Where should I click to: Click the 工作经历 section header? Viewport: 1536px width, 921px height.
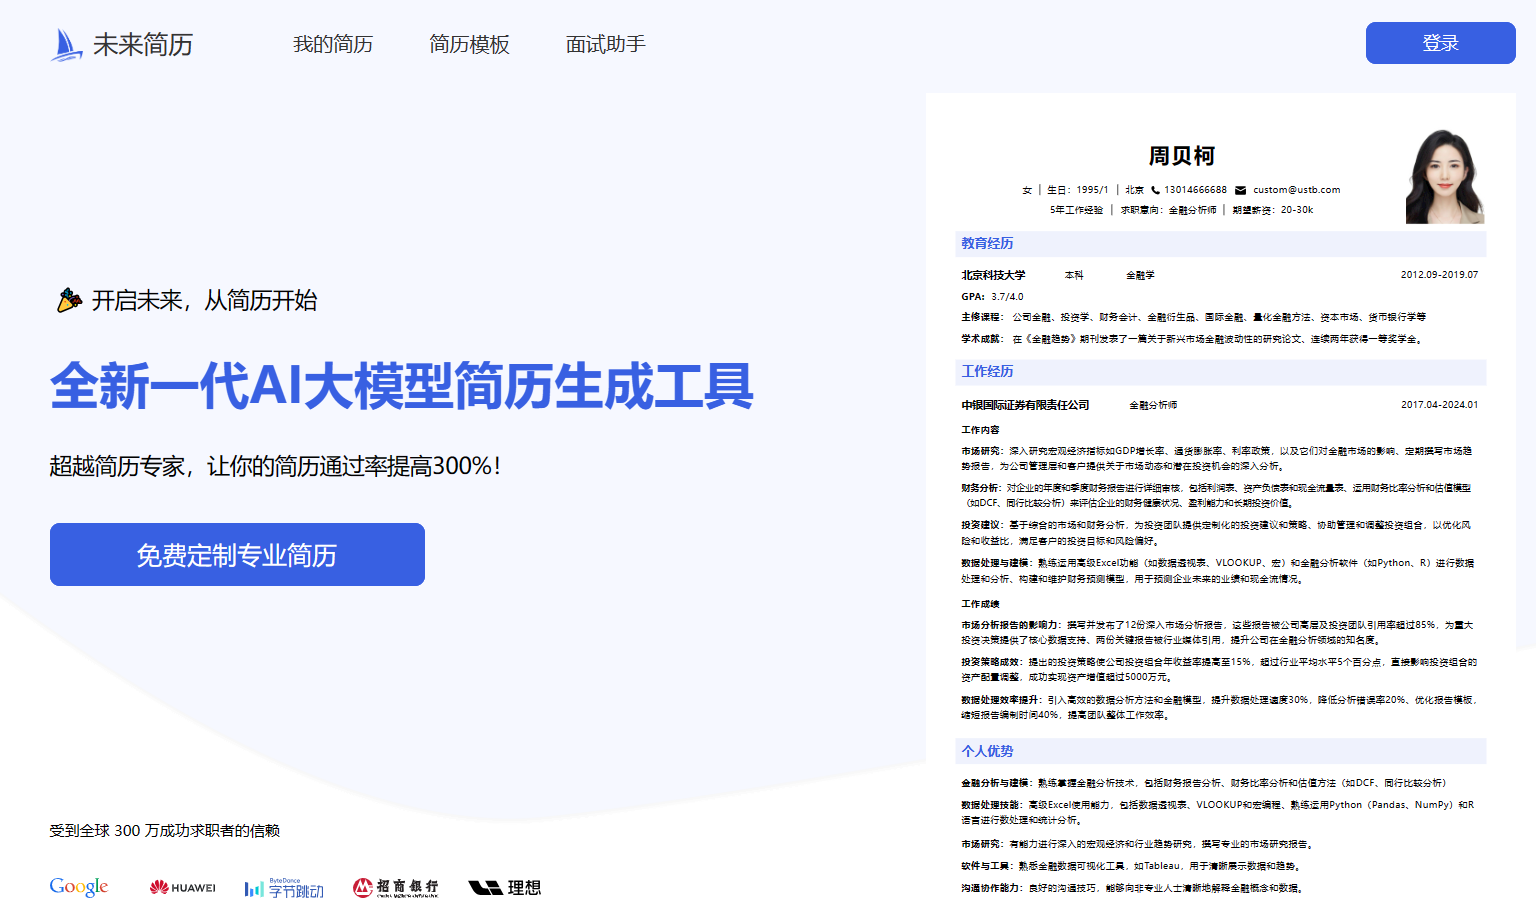(987, 371)
